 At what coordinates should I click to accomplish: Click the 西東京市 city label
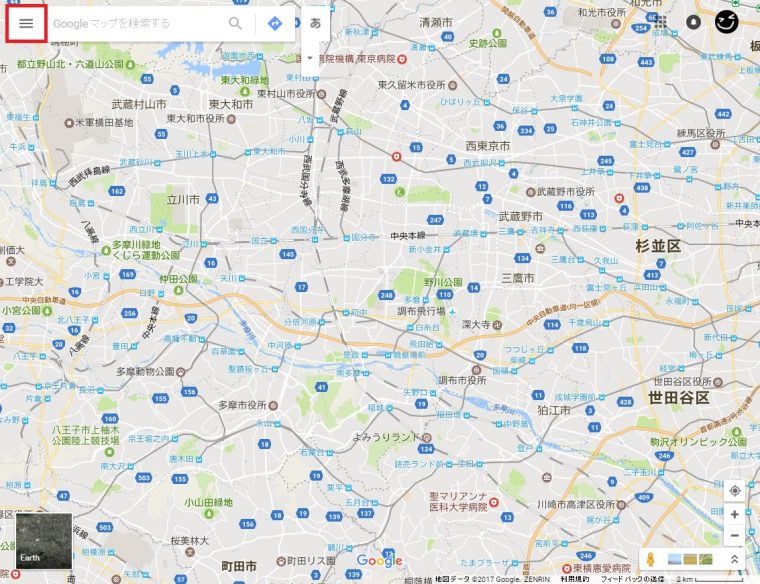pos(488,146)
